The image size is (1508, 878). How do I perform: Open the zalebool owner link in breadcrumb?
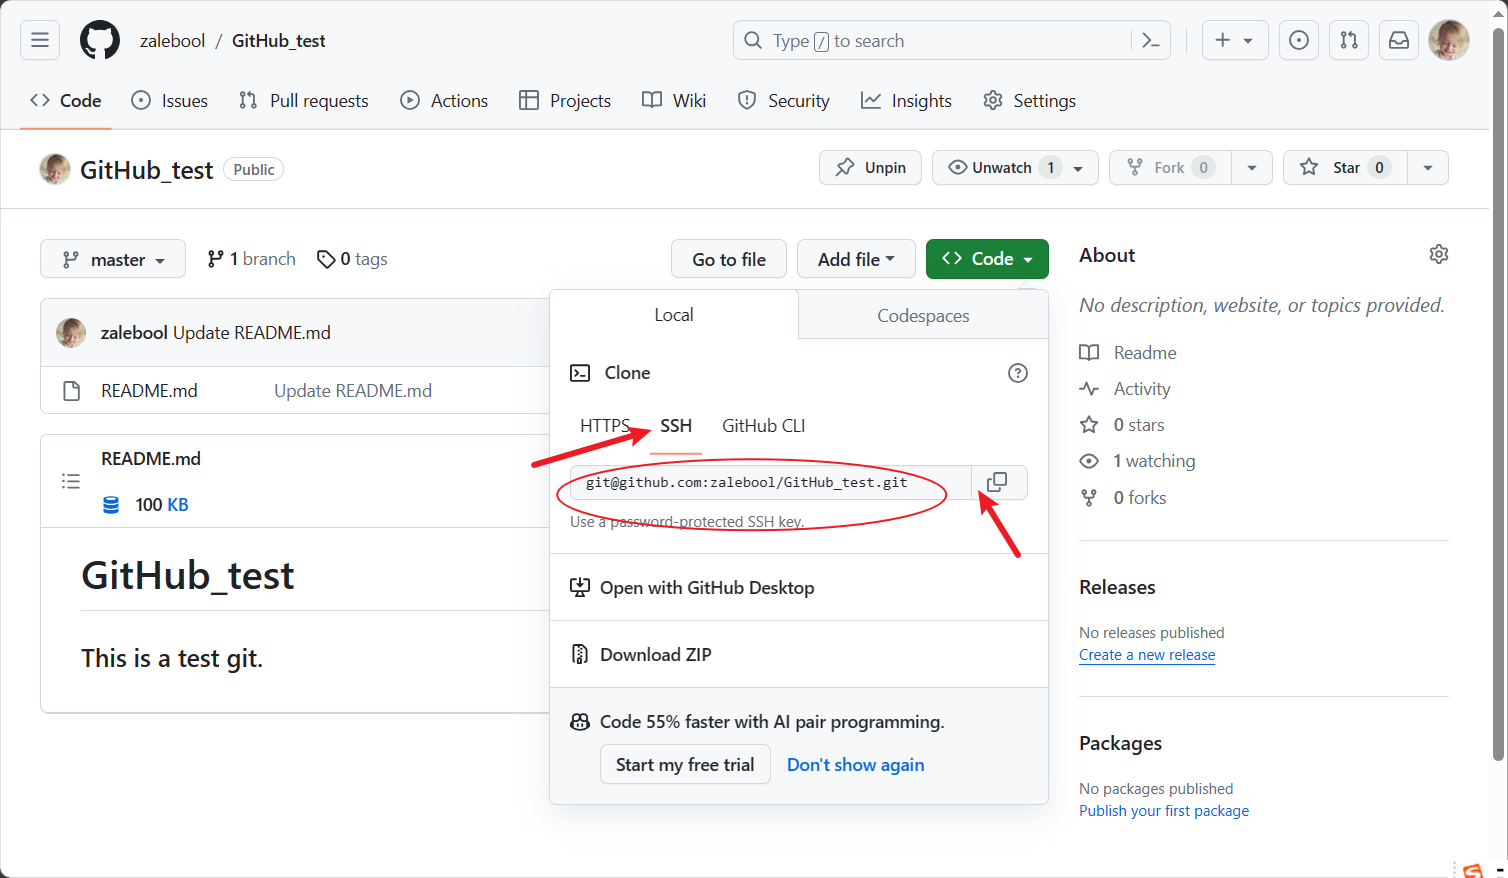tap(172, 41)
